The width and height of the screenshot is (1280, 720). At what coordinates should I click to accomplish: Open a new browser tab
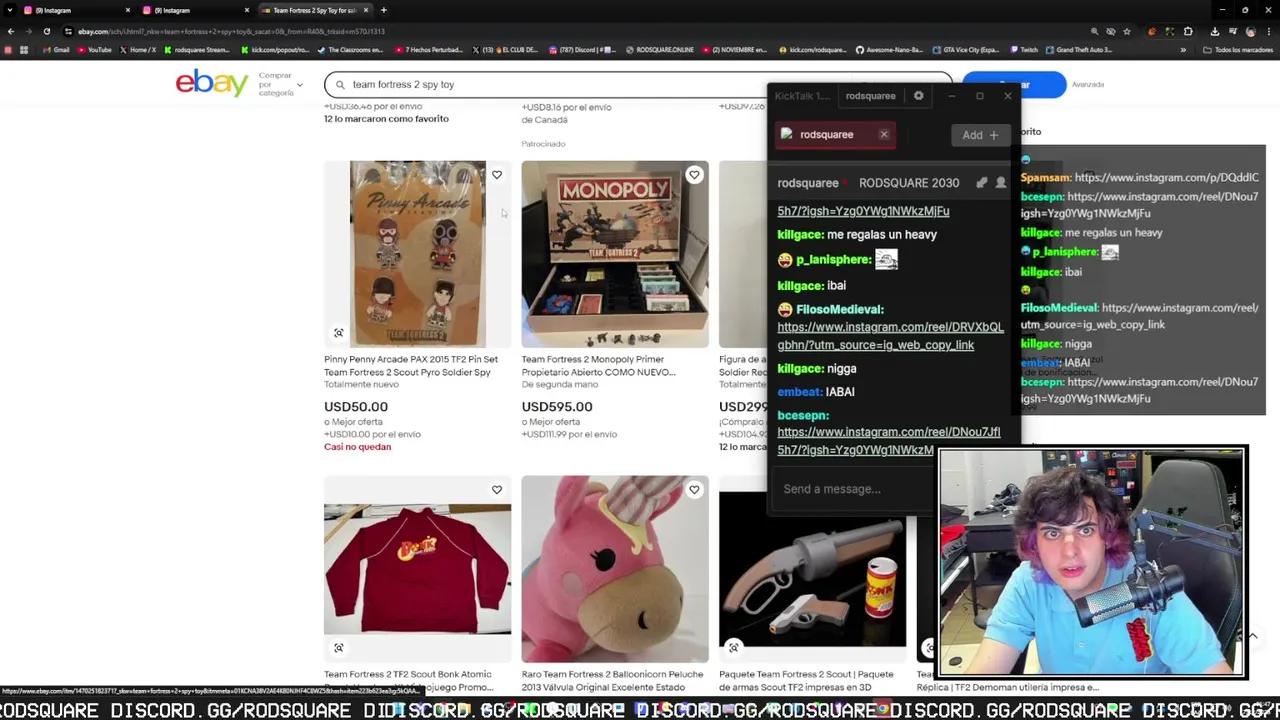384,10
